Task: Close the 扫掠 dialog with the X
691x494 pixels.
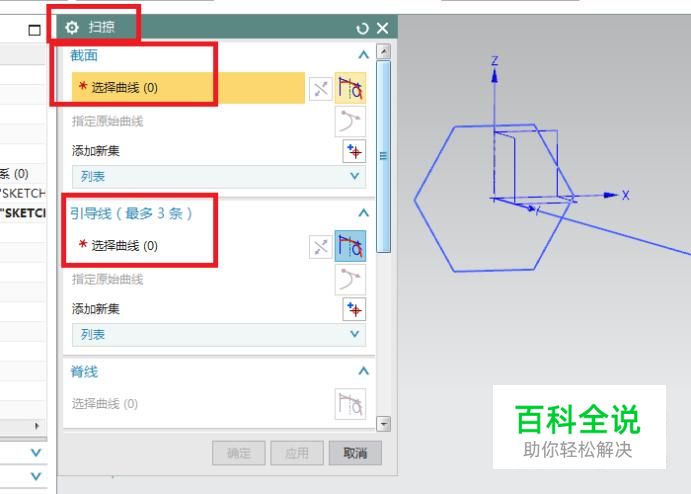Action: [x=383, y=28]
